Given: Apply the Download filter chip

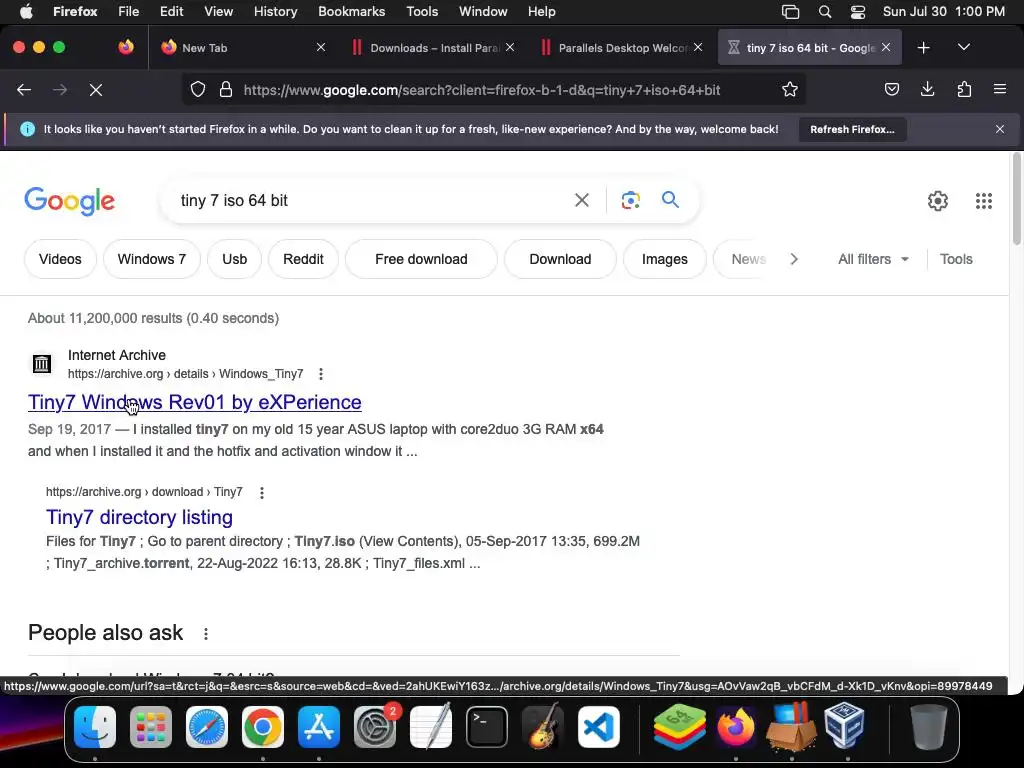Looking at the screenshot, I should [560, 259].
